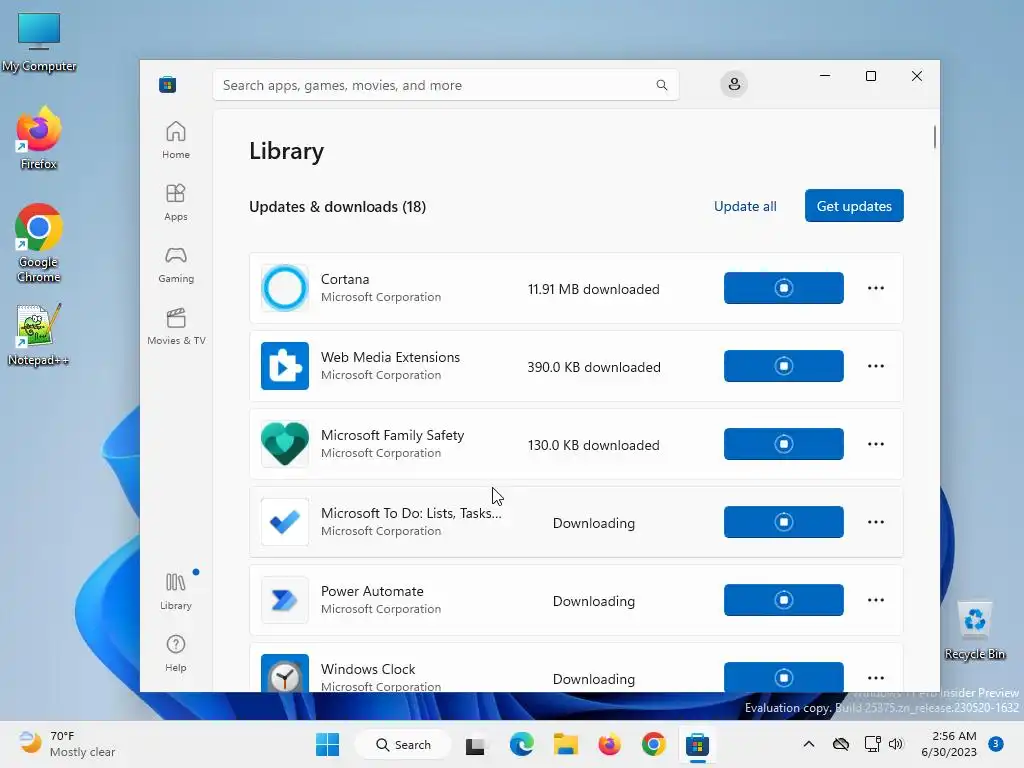
Task: Click the Updates & downloads (18) heading
Action: point(338,206)
